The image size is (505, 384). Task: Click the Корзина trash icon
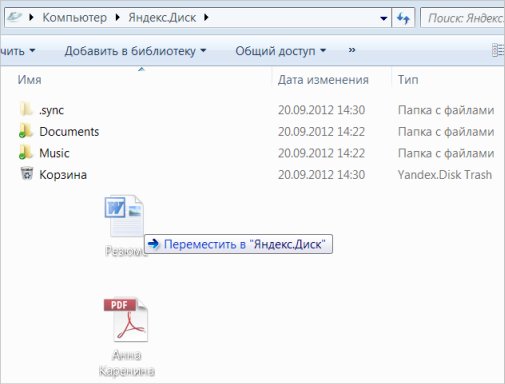coord(27,174)
